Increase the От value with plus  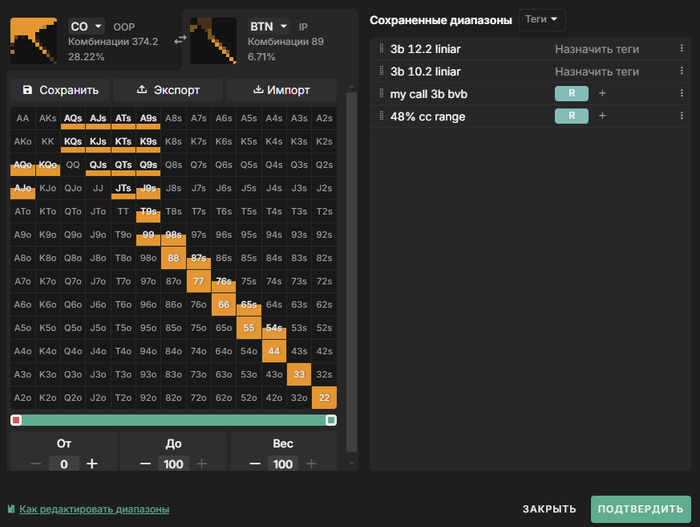[x=92, y=464]
